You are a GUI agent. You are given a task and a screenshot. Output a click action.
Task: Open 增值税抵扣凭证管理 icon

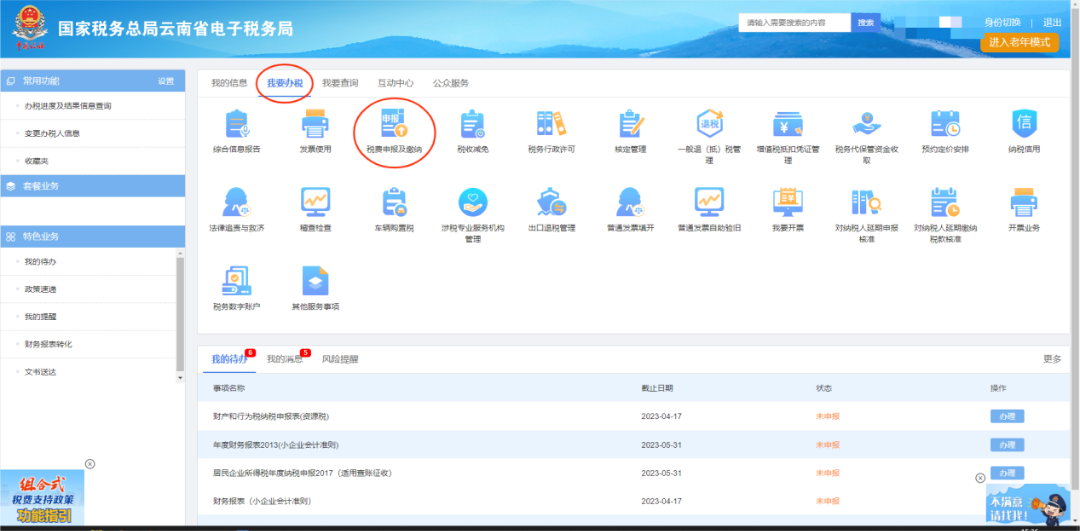(788, 124)
